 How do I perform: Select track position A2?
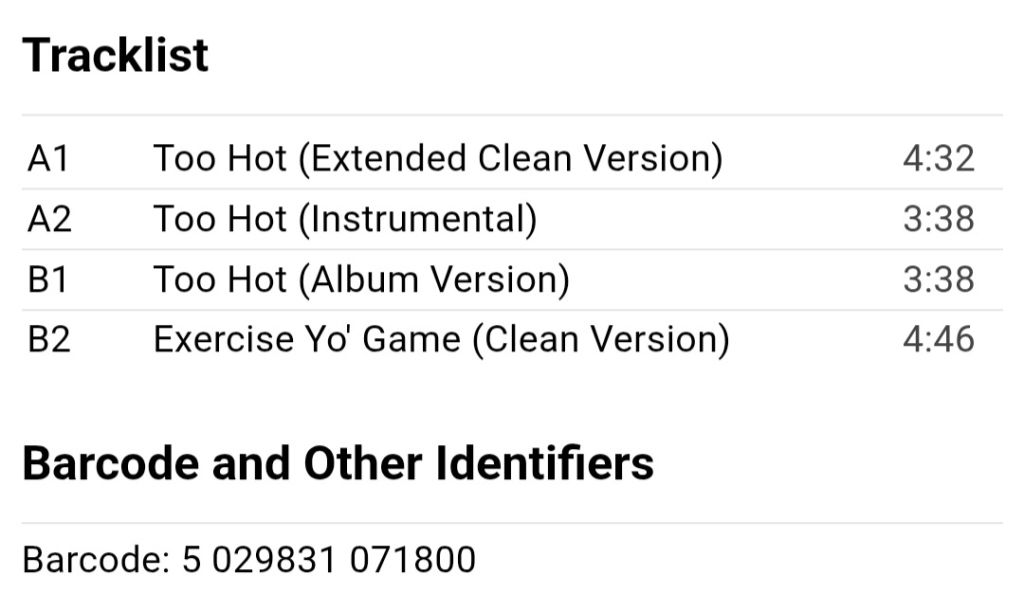(50, 219)
